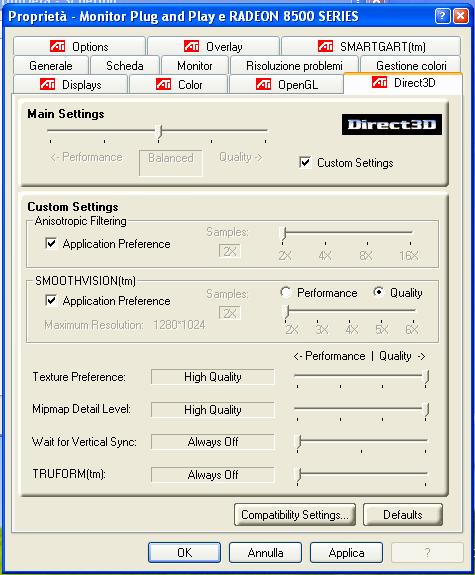Screen dimensions: 475x575
Task: Click the Mipmap Detail Level slider handle
Action: (426, 410)
